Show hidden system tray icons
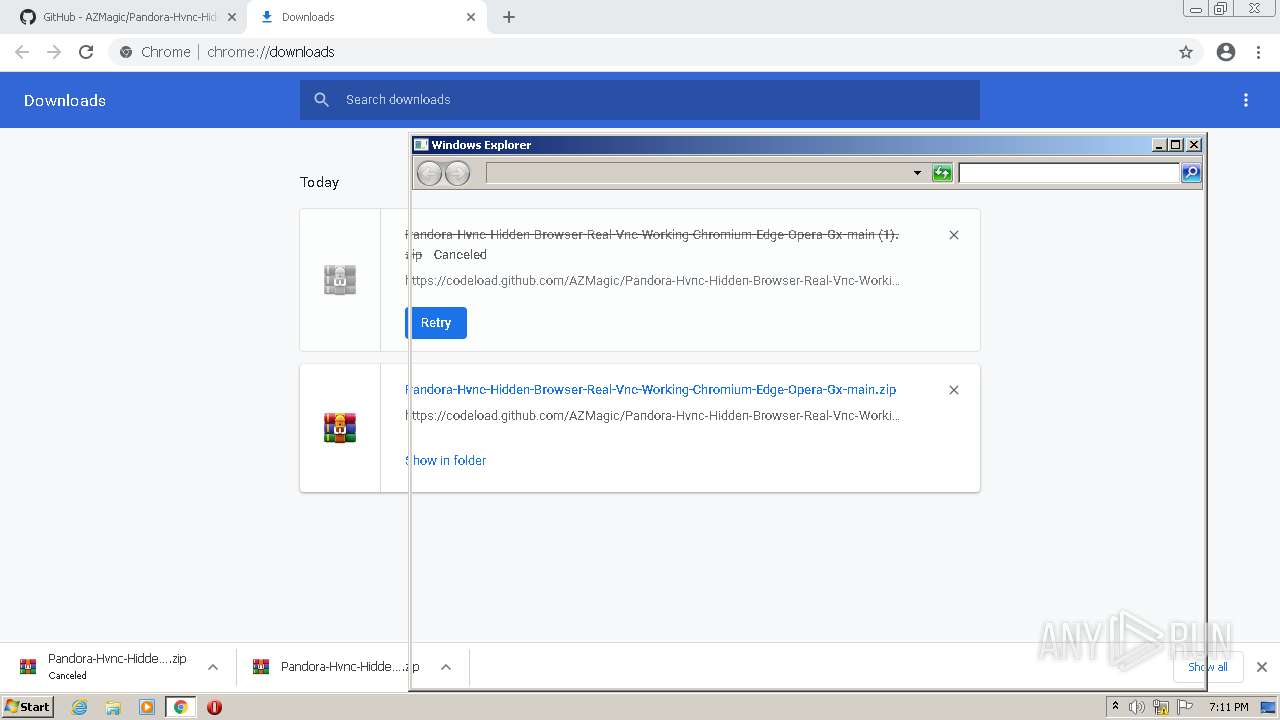 pyautogui.click(x=1115, y=707)
